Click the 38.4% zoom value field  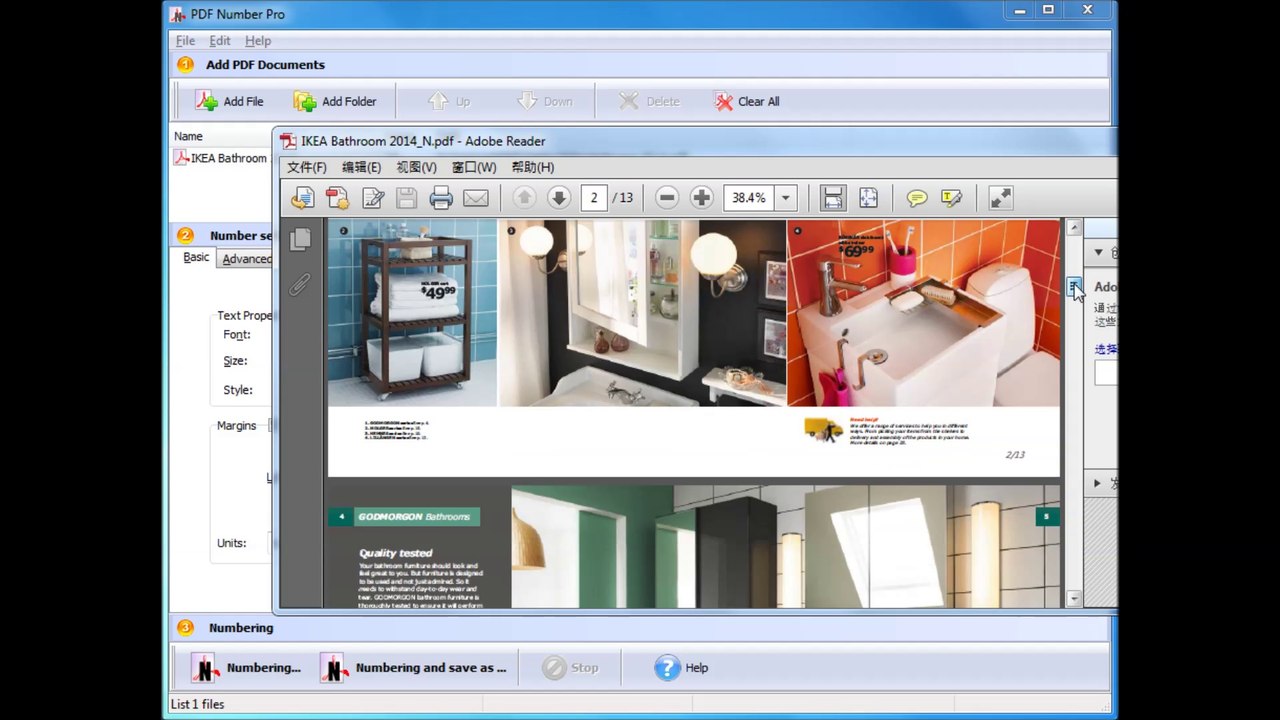click(x=749, y=198)
